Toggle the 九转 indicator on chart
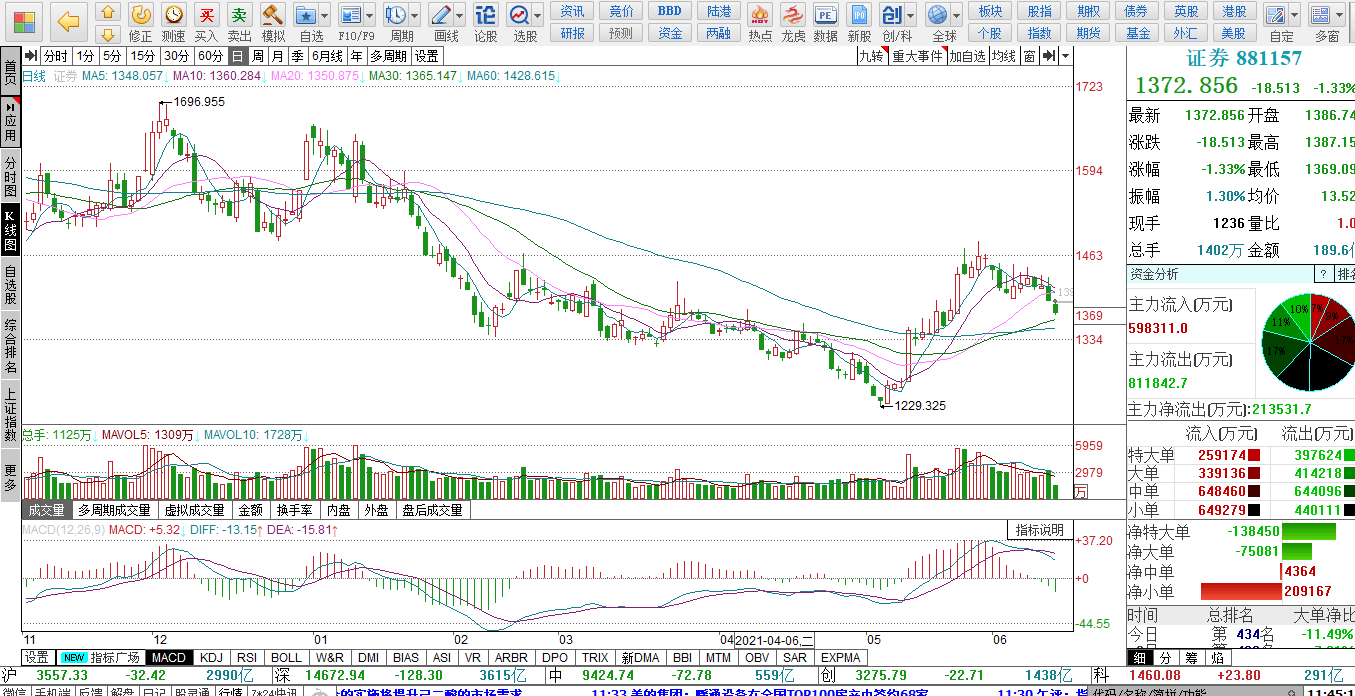 pyautogui.click(x=872, y=56)
